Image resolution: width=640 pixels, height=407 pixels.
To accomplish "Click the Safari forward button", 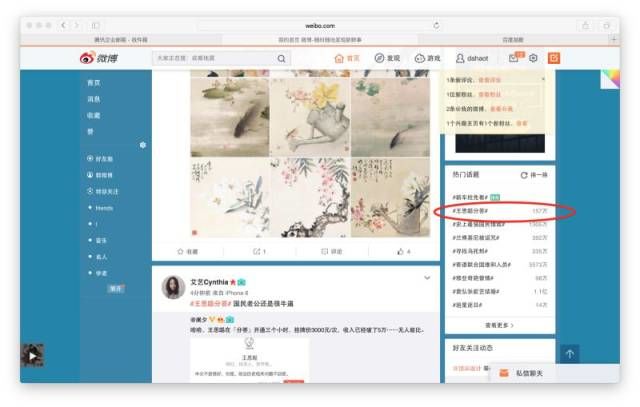I will [x=76, y=25].
